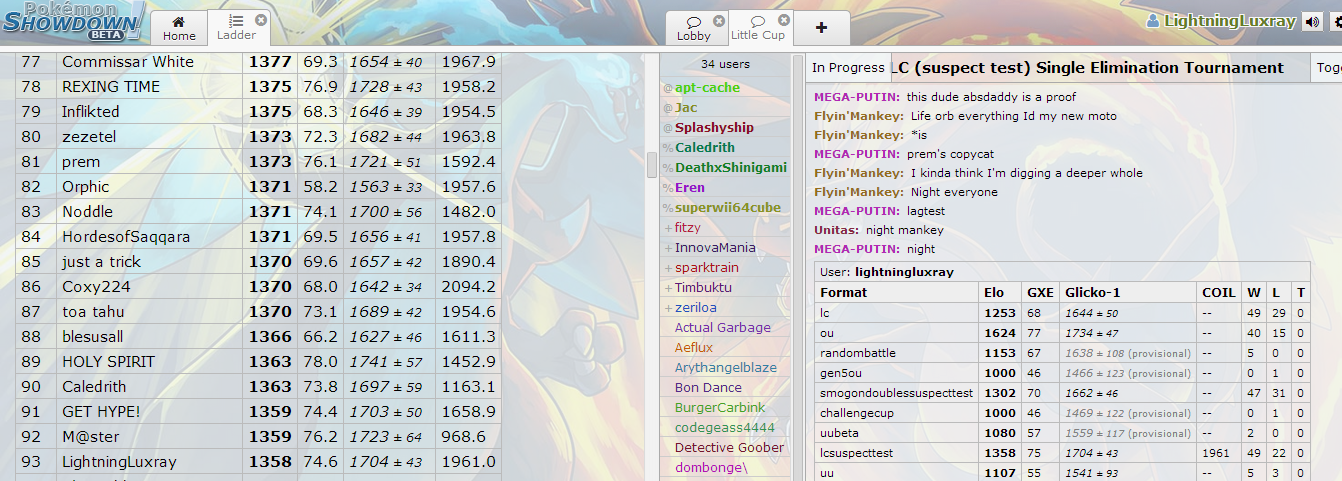The width and height of the screenshot is (1342, 481).
Task: Toggle the tournament panel at right edge
Action: point(1327,68)
